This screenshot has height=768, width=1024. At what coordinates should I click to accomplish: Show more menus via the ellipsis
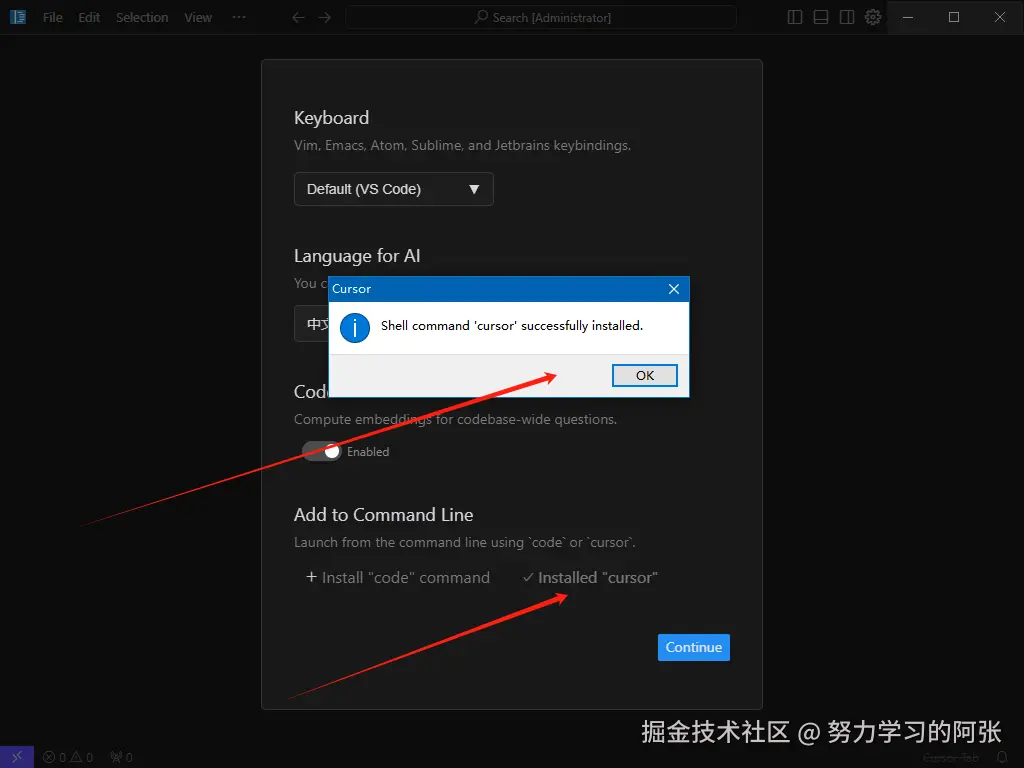[239, 18]
